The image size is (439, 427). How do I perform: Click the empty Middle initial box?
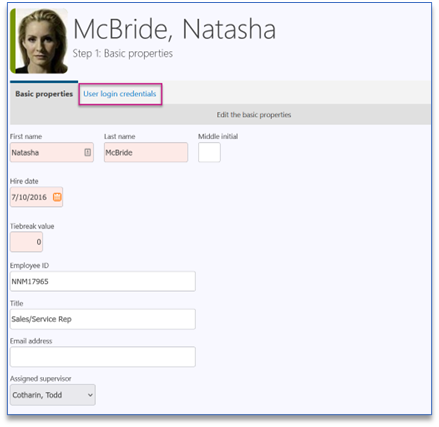click(x=209, y=152)
